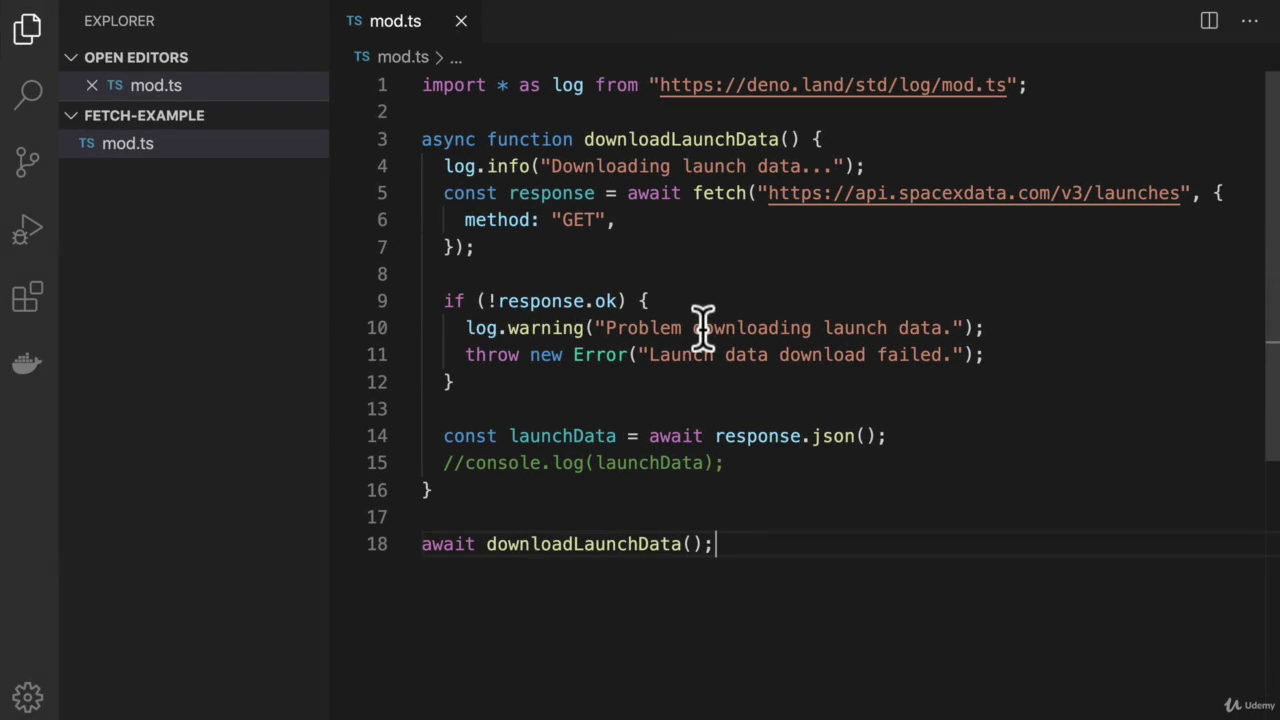Viewport: 1280px width, 720px height.
Task: Close mod.ts from the Open Editors list
Action: click(x=92, y=86)
